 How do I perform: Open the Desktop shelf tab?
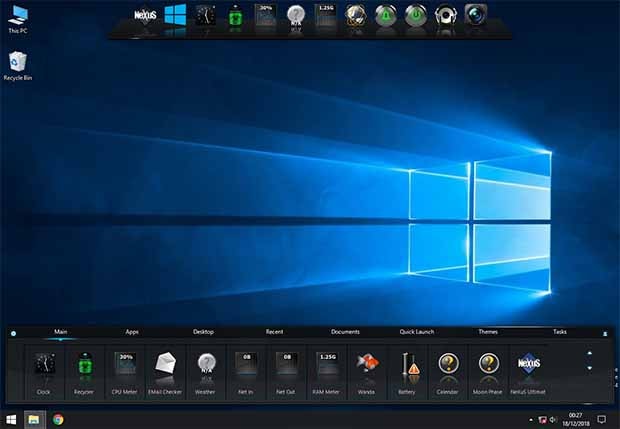[203, 332]
